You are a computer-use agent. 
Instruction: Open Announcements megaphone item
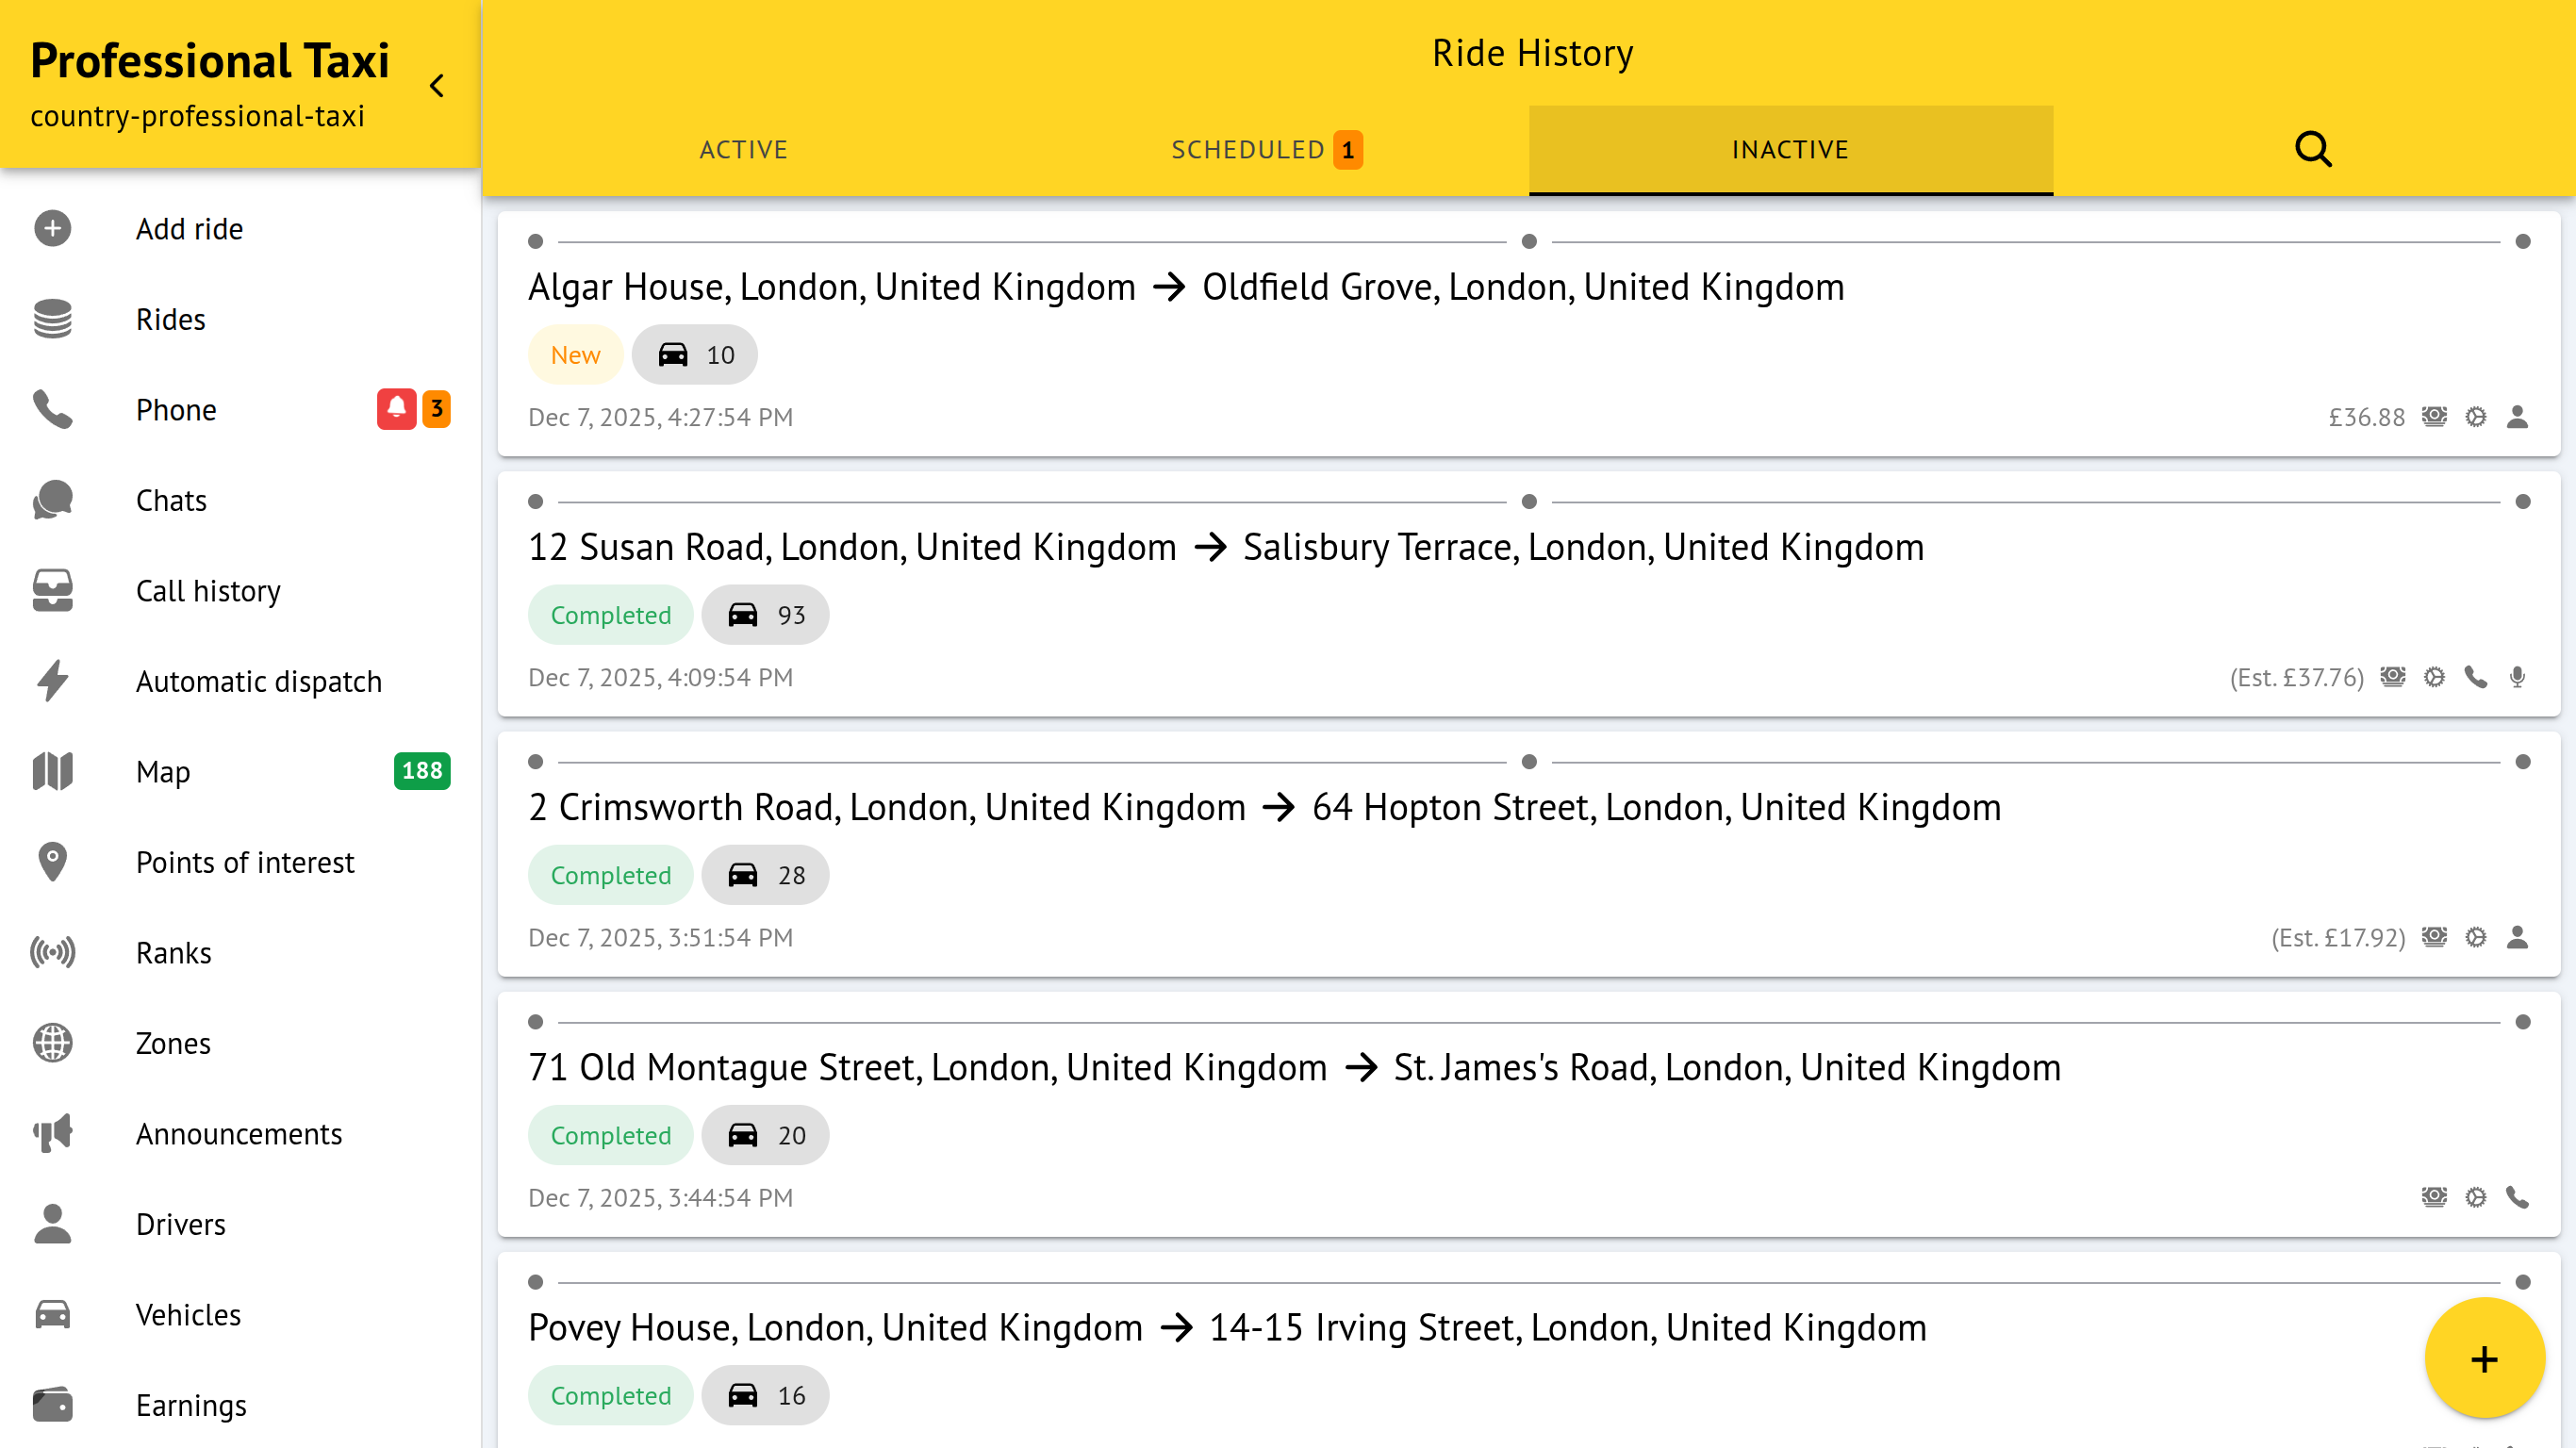pos(238,1133)
